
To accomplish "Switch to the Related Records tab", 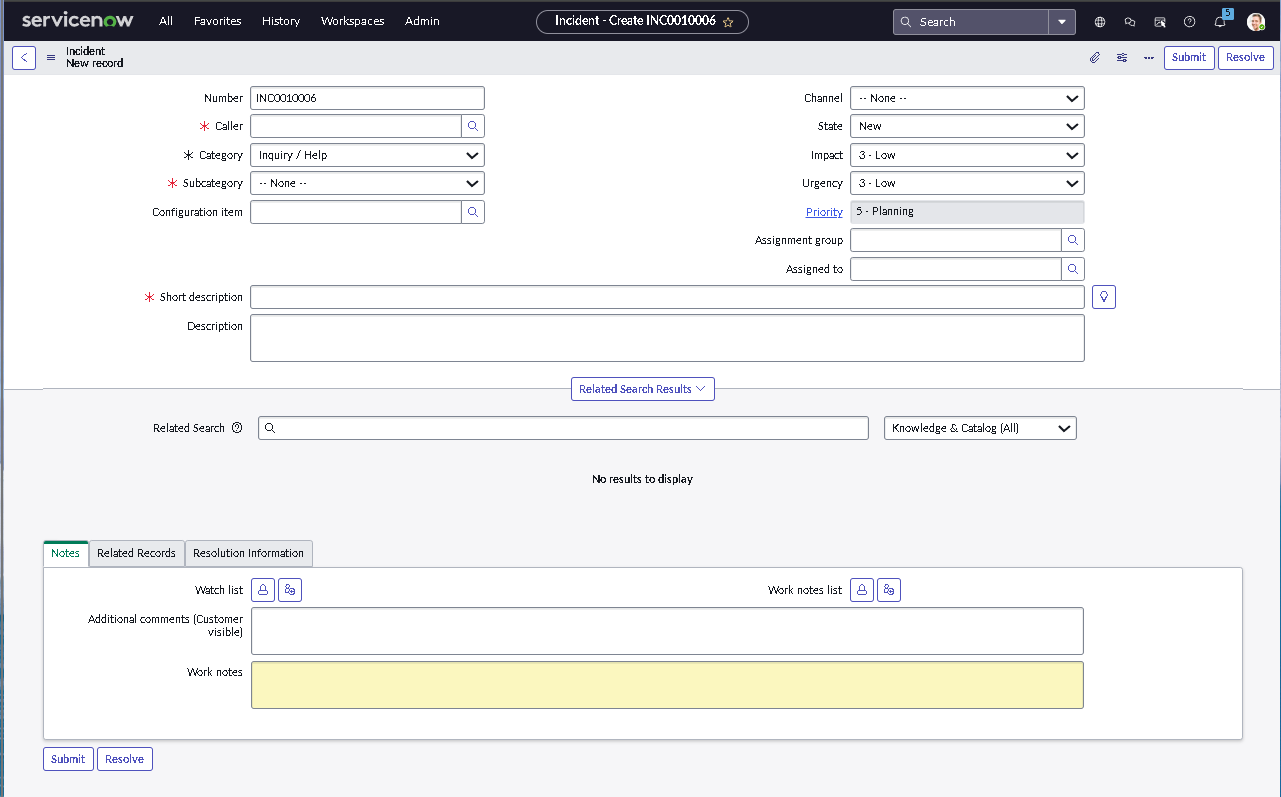I will (x=136, y=553).
